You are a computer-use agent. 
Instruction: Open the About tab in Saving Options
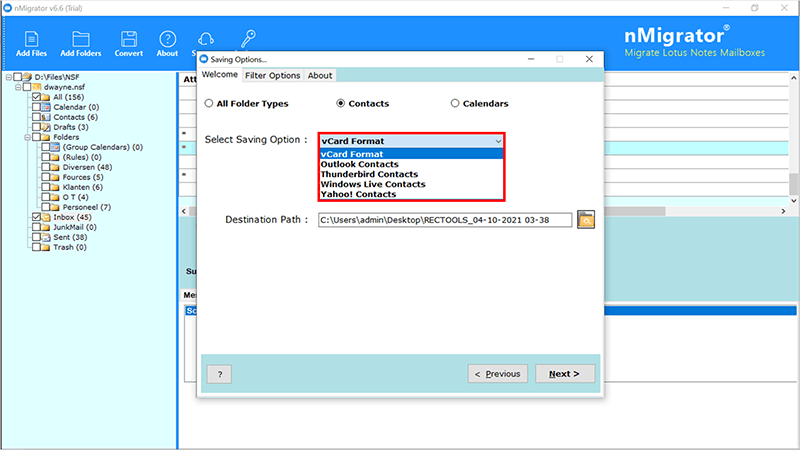[320, 75]
